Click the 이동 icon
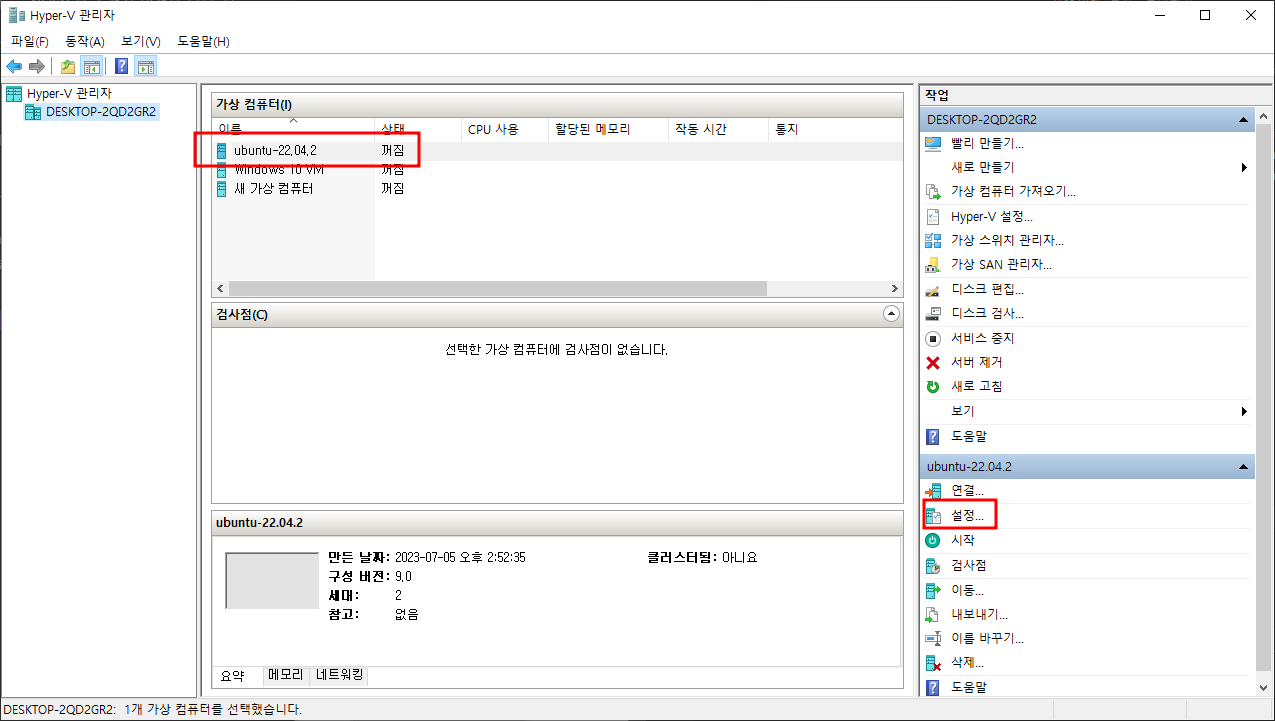This screenshot has height=721, width=1275. click(x=933, y=590)
